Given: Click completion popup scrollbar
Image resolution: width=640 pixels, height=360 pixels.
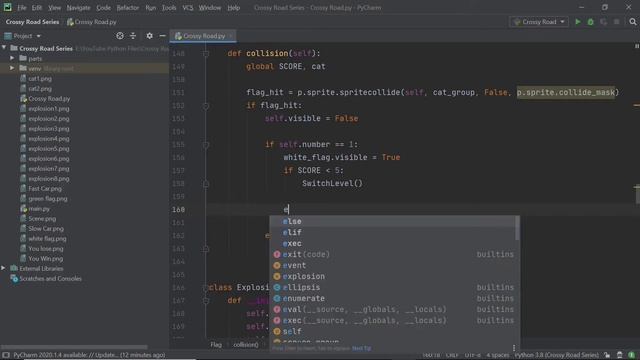Looking at the screenshot, I should pos(518,228).
